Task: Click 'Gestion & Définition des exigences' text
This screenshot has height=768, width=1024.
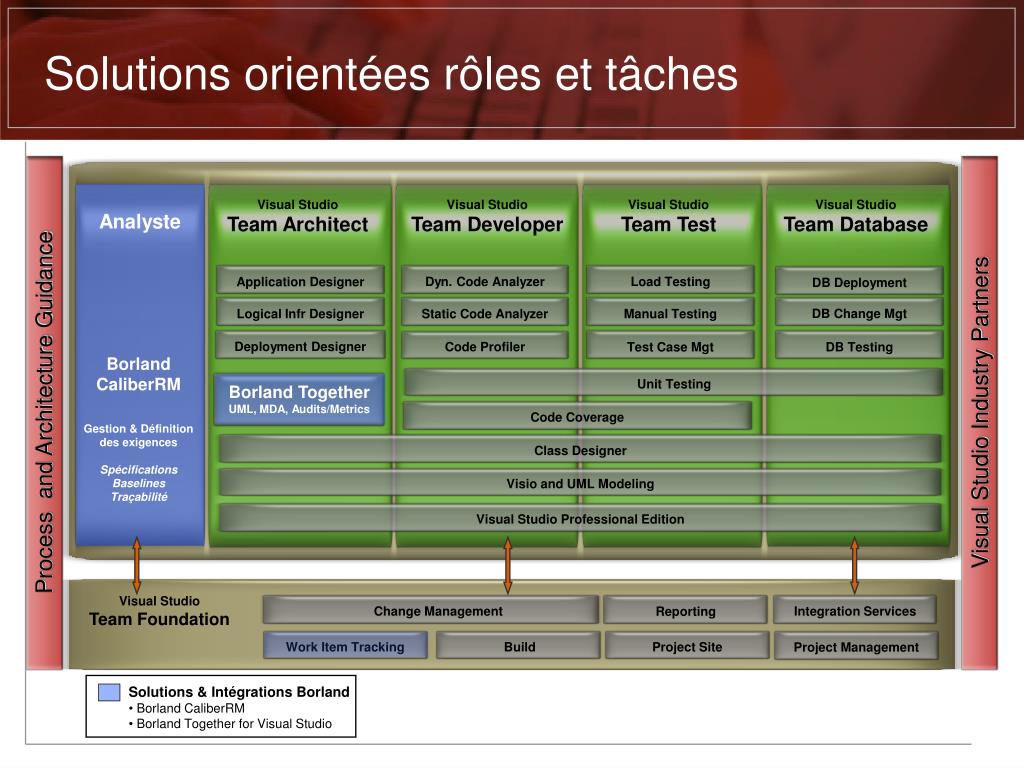Action: click(x=138, y=435)
